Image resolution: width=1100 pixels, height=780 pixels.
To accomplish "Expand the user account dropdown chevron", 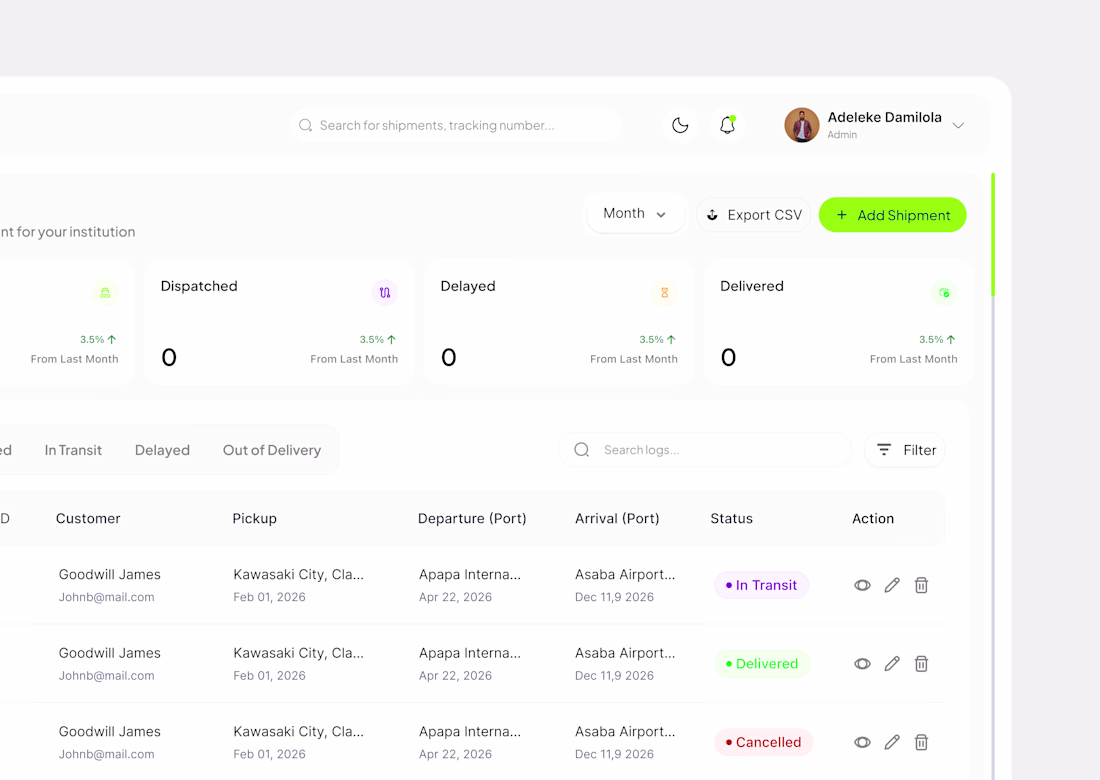I will [958, 126].
